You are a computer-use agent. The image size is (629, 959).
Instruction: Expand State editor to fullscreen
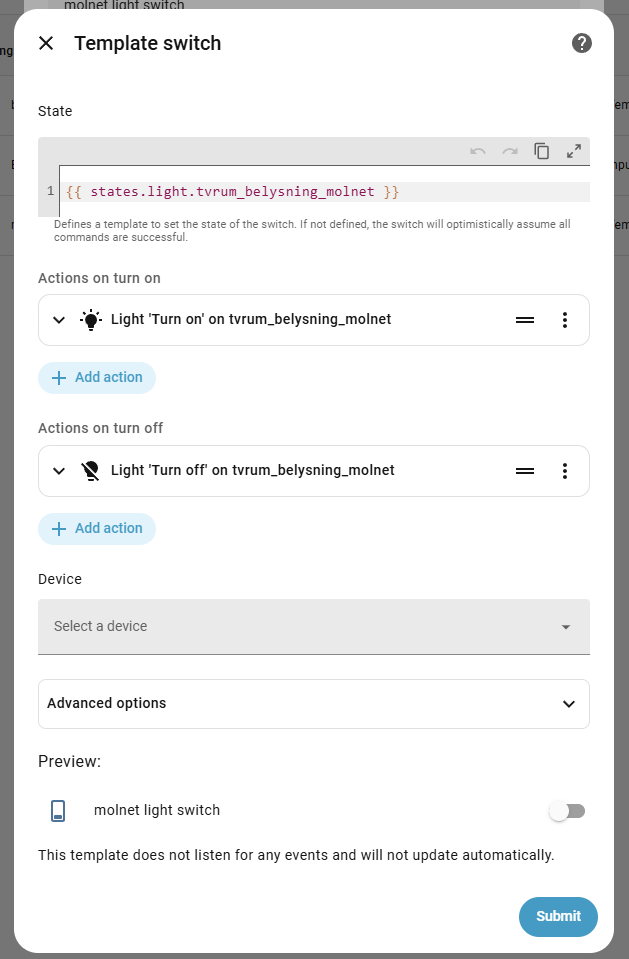(x=574, y=151)
